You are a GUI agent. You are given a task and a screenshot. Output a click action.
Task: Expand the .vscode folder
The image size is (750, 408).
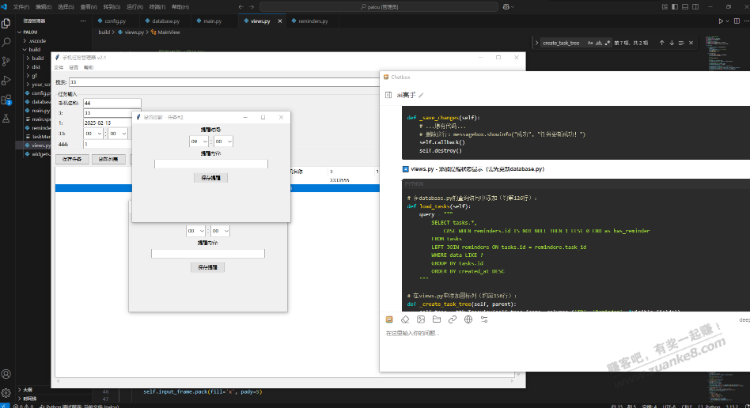coord(36,41)
